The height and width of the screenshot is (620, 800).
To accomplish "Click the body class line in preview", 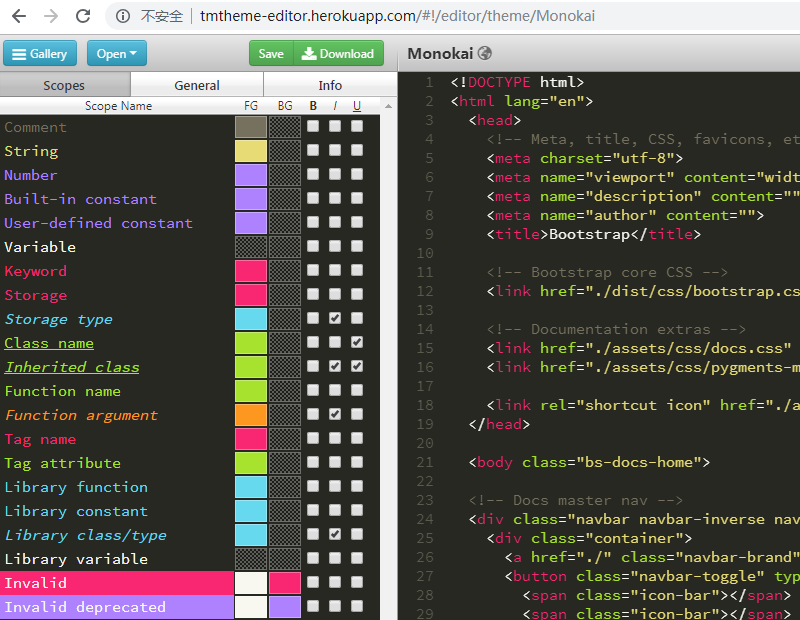I will [x=589, y=462].
